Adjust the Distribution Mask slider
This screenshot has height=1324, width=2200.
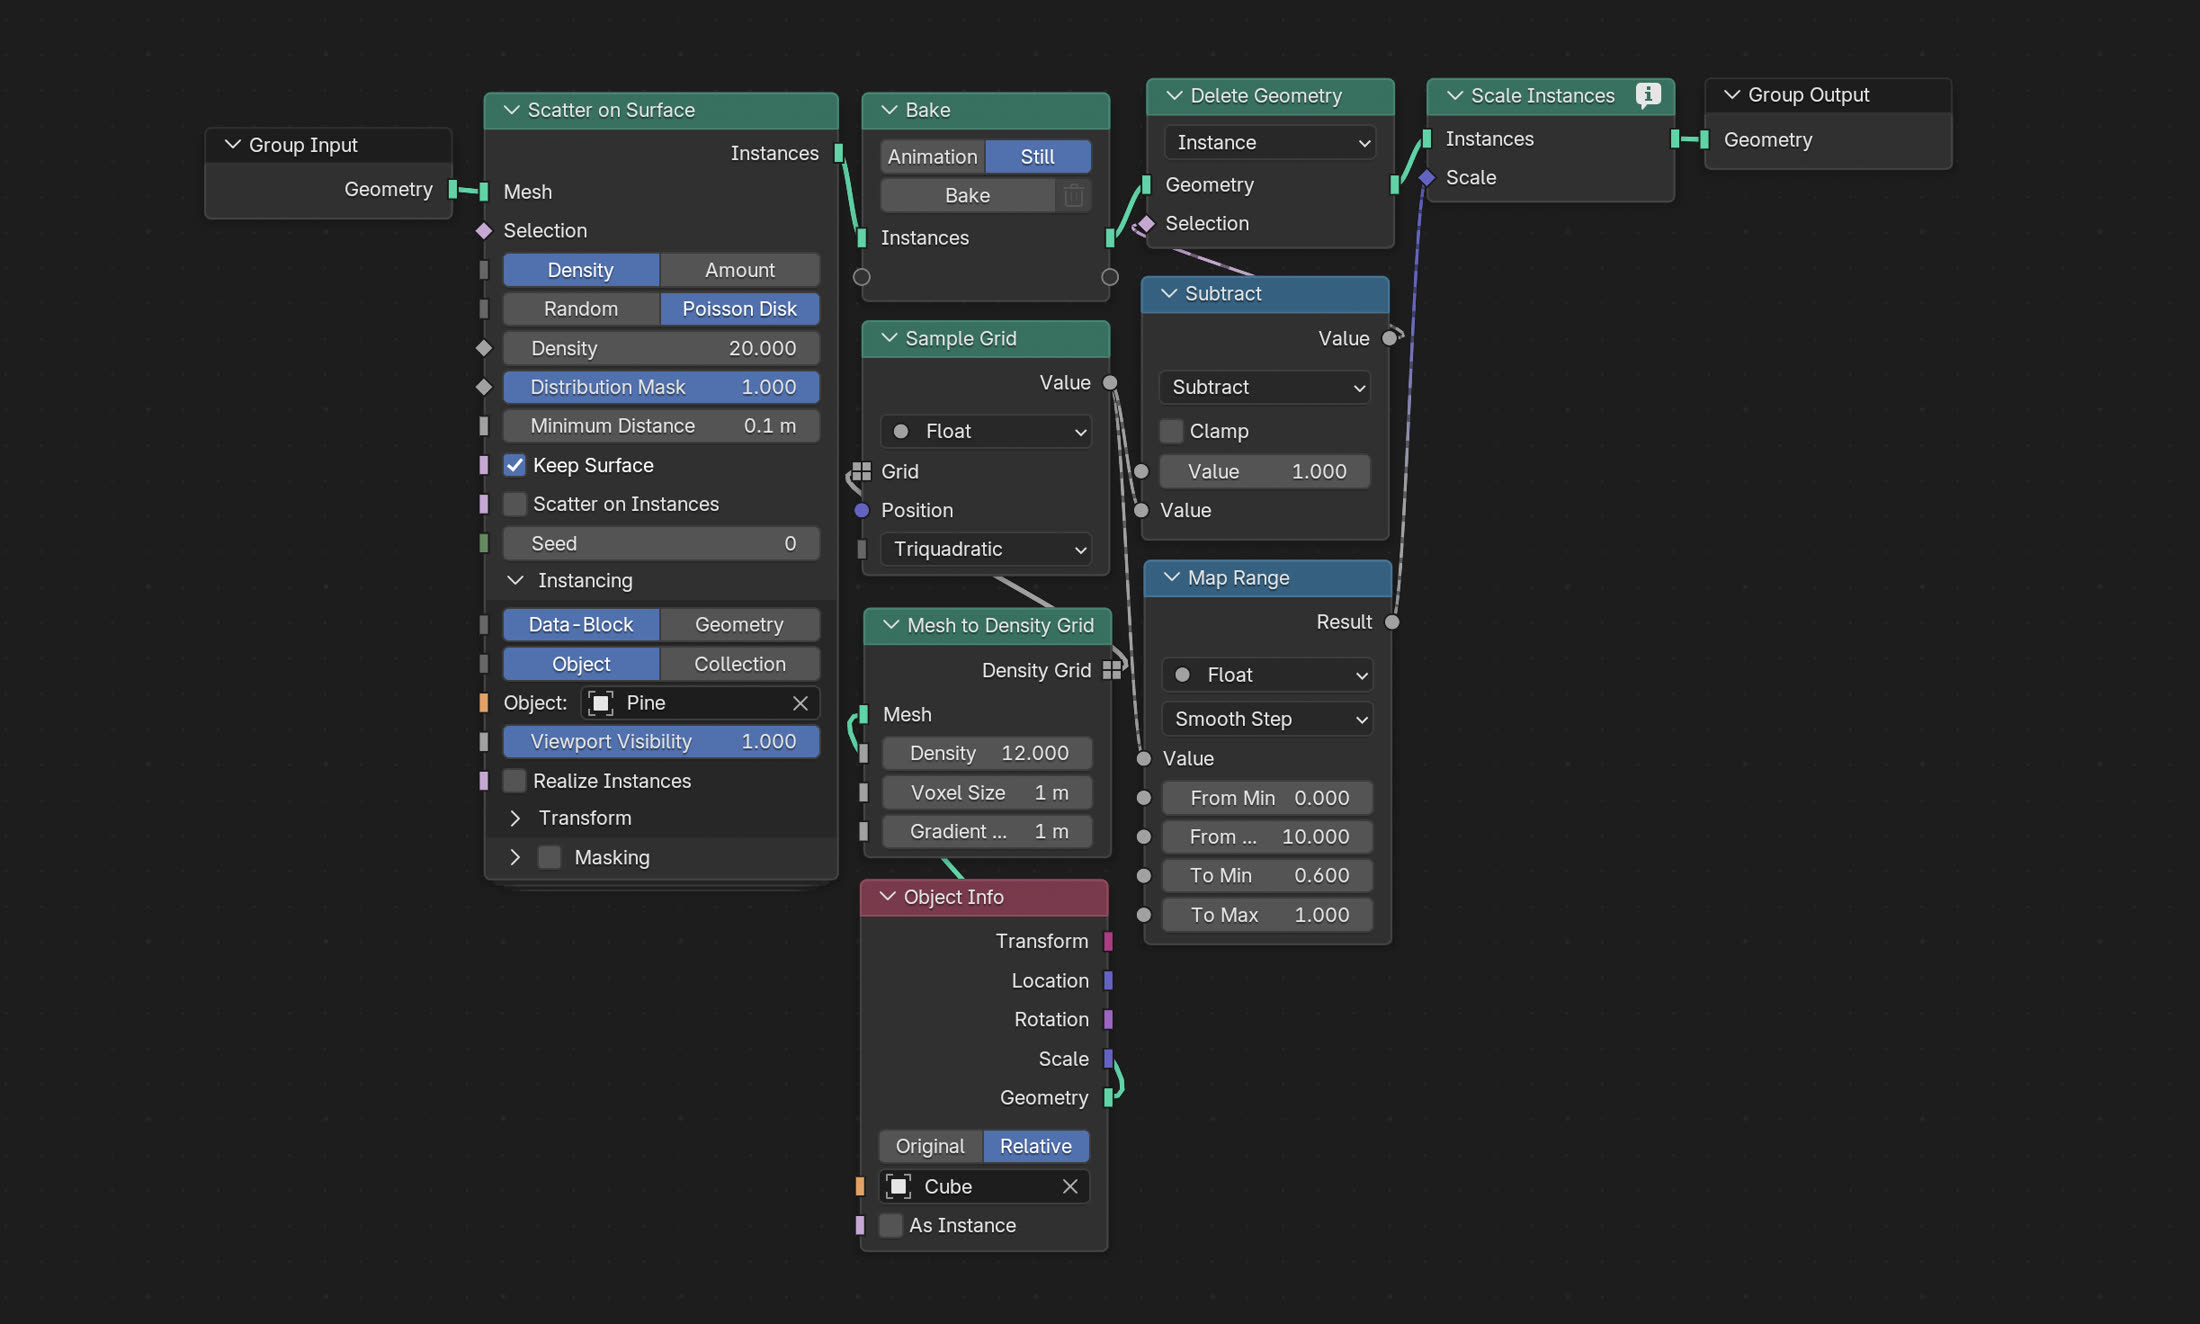[x=661, y=387]
